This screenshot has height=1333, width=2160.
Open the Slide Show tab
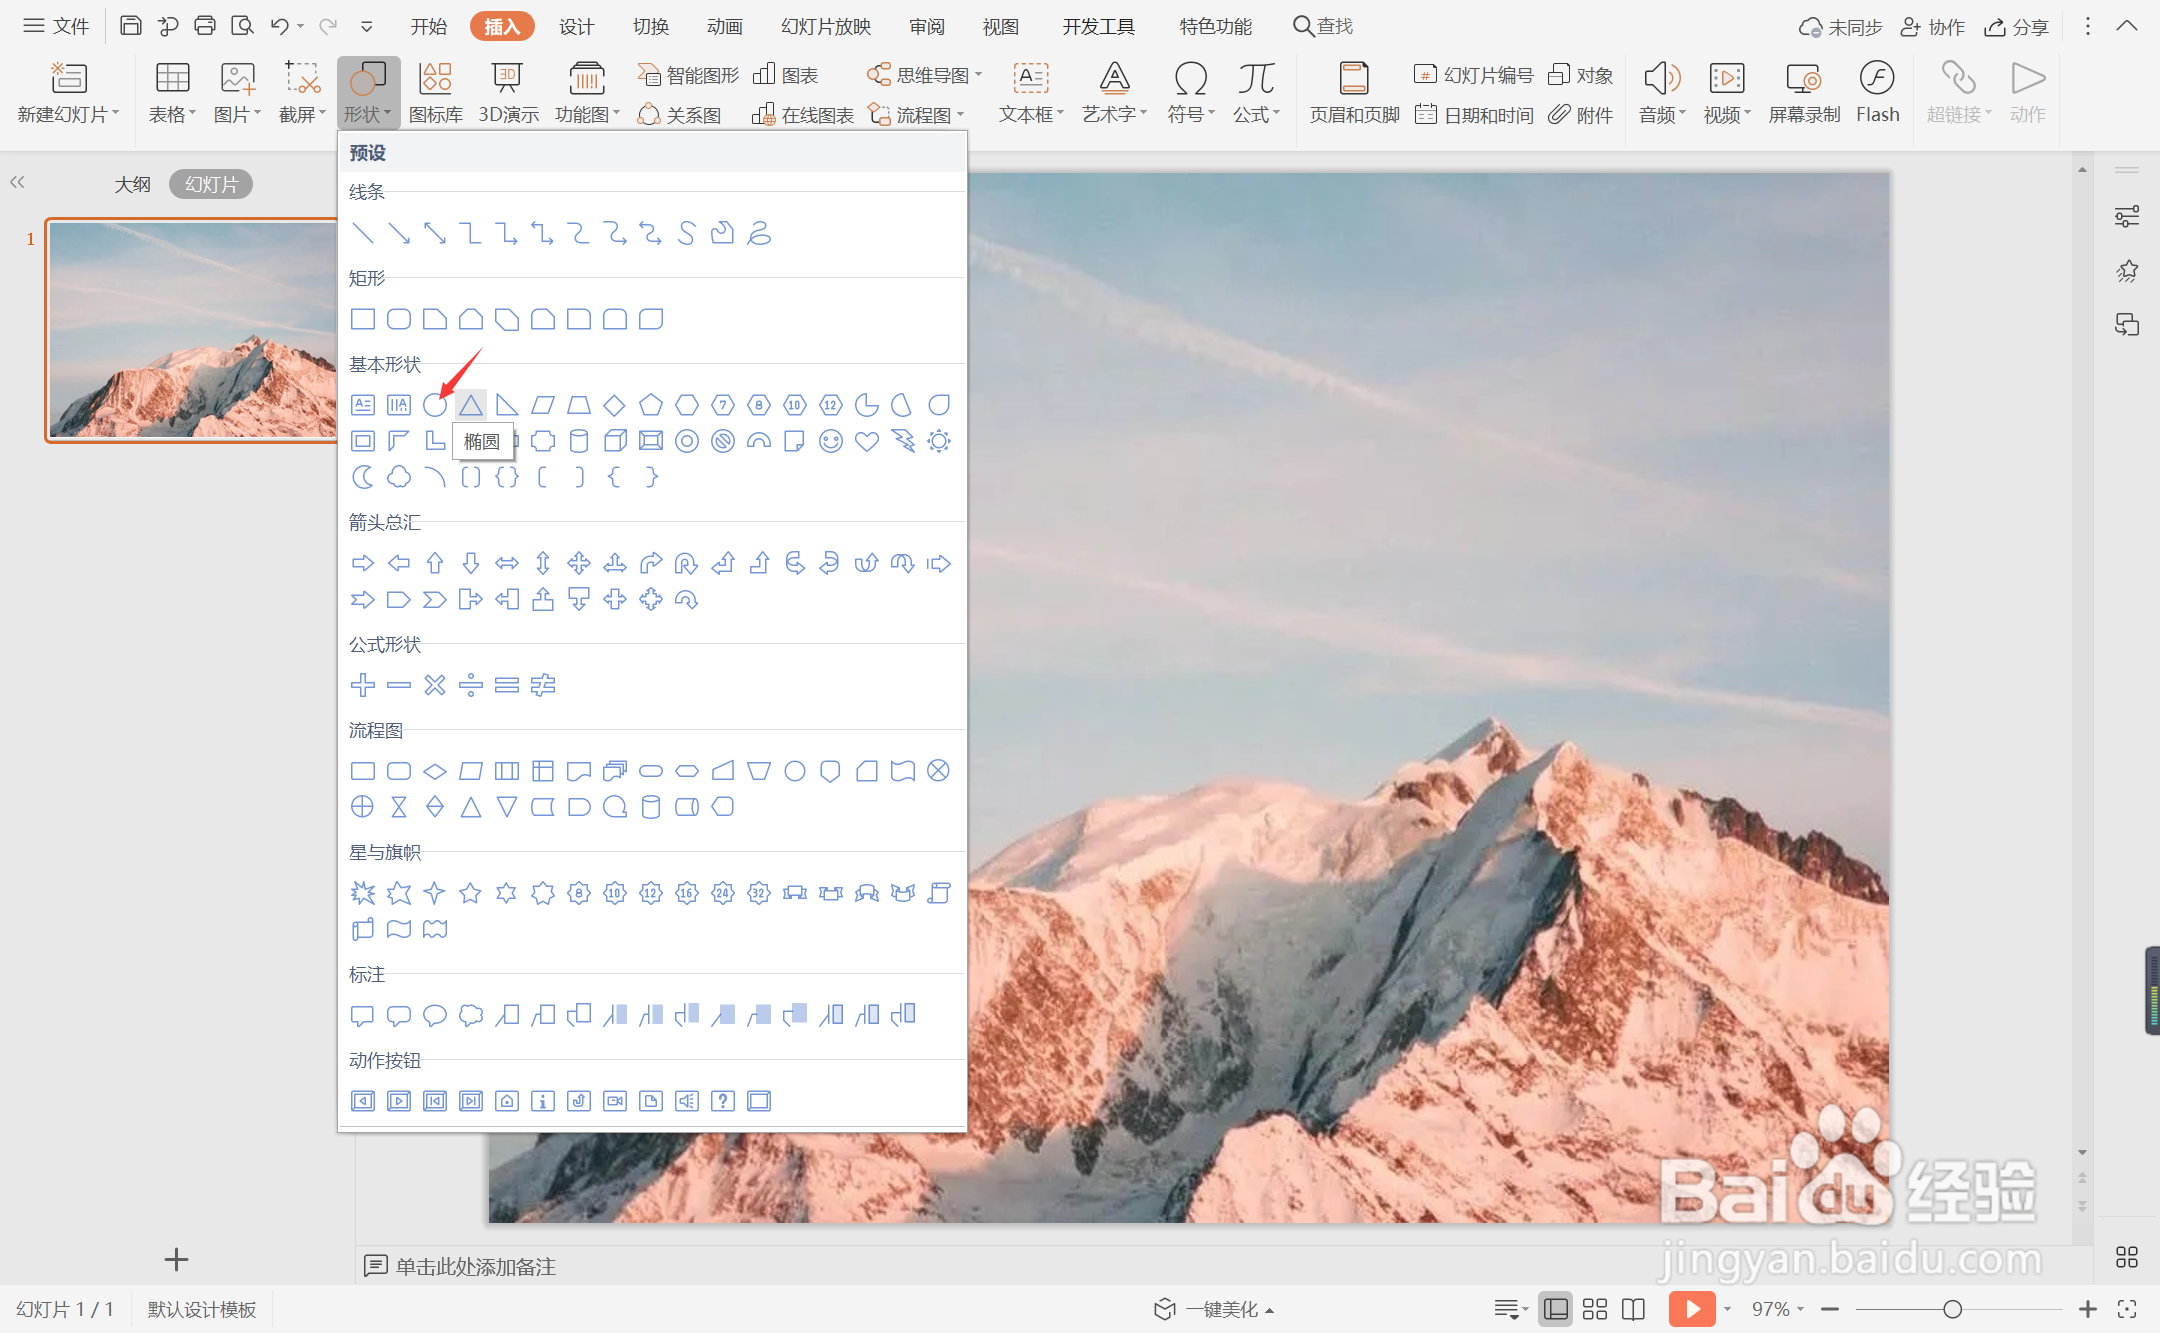826,26
